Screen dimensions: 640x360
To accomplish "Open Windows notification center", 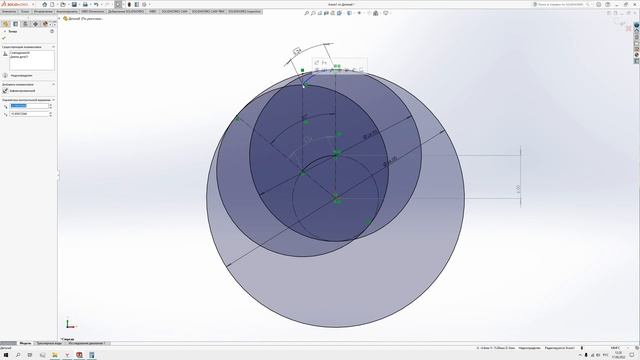I will [x=631, y=355].
